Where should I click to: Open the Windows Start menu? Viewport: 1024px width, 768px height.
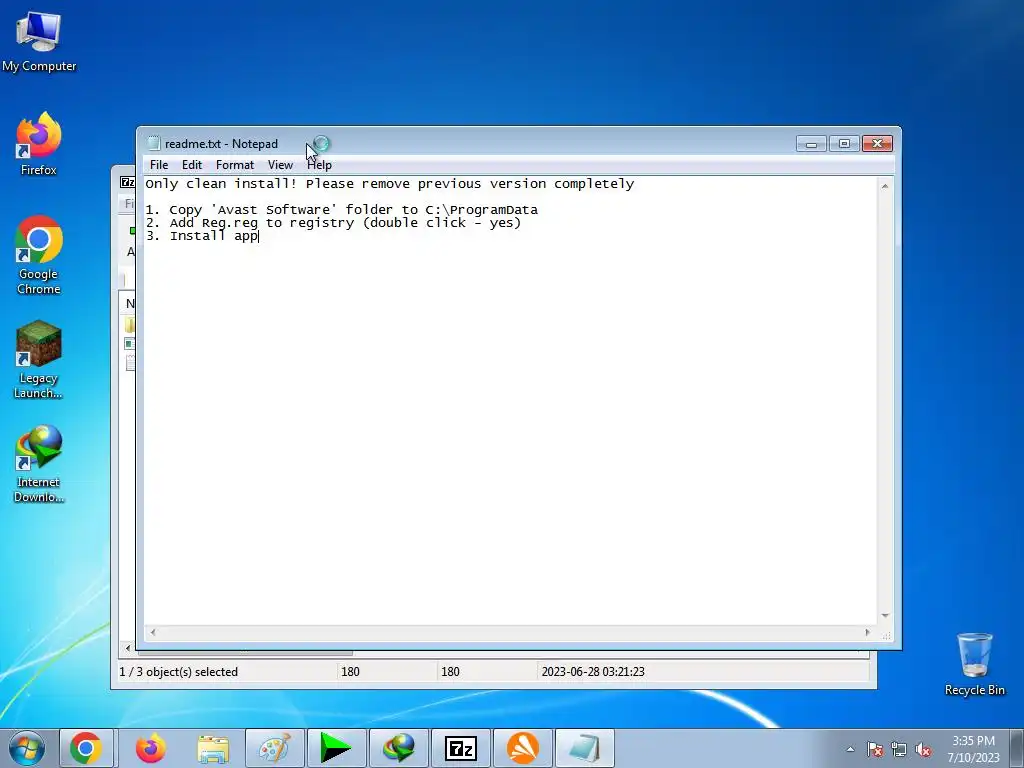26,748
